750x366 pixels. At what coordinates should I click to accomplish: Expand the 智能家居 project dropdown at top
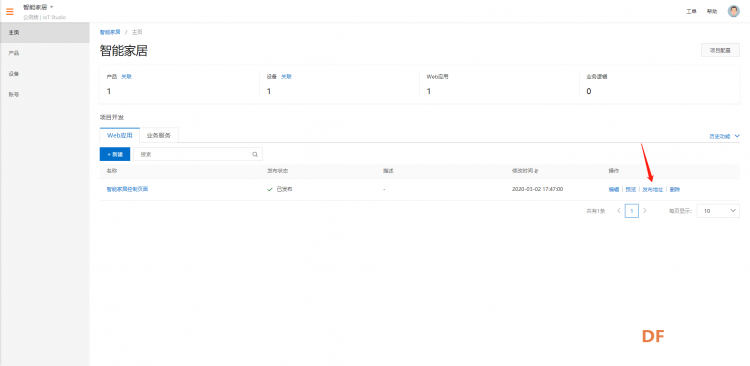pyautogui.click(x=38, y=7)
